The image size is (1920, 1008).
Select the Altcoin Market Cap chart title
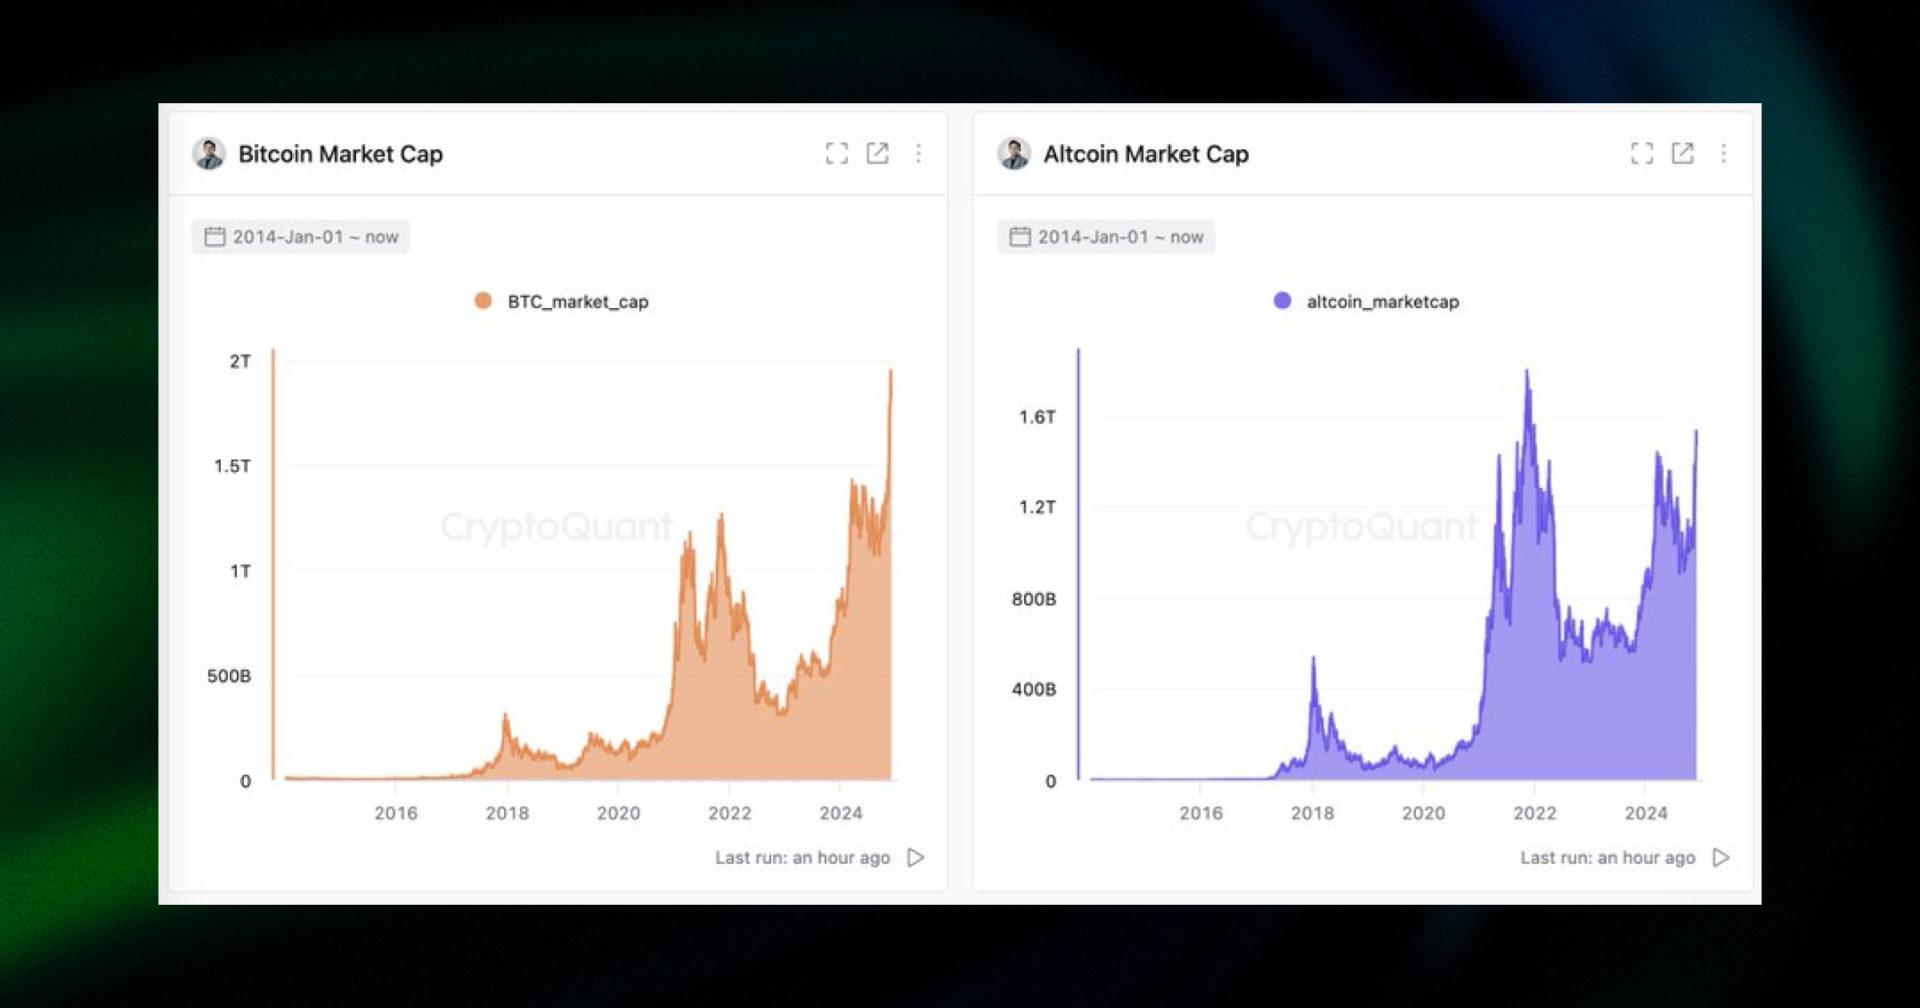[x=1146, y=154]
